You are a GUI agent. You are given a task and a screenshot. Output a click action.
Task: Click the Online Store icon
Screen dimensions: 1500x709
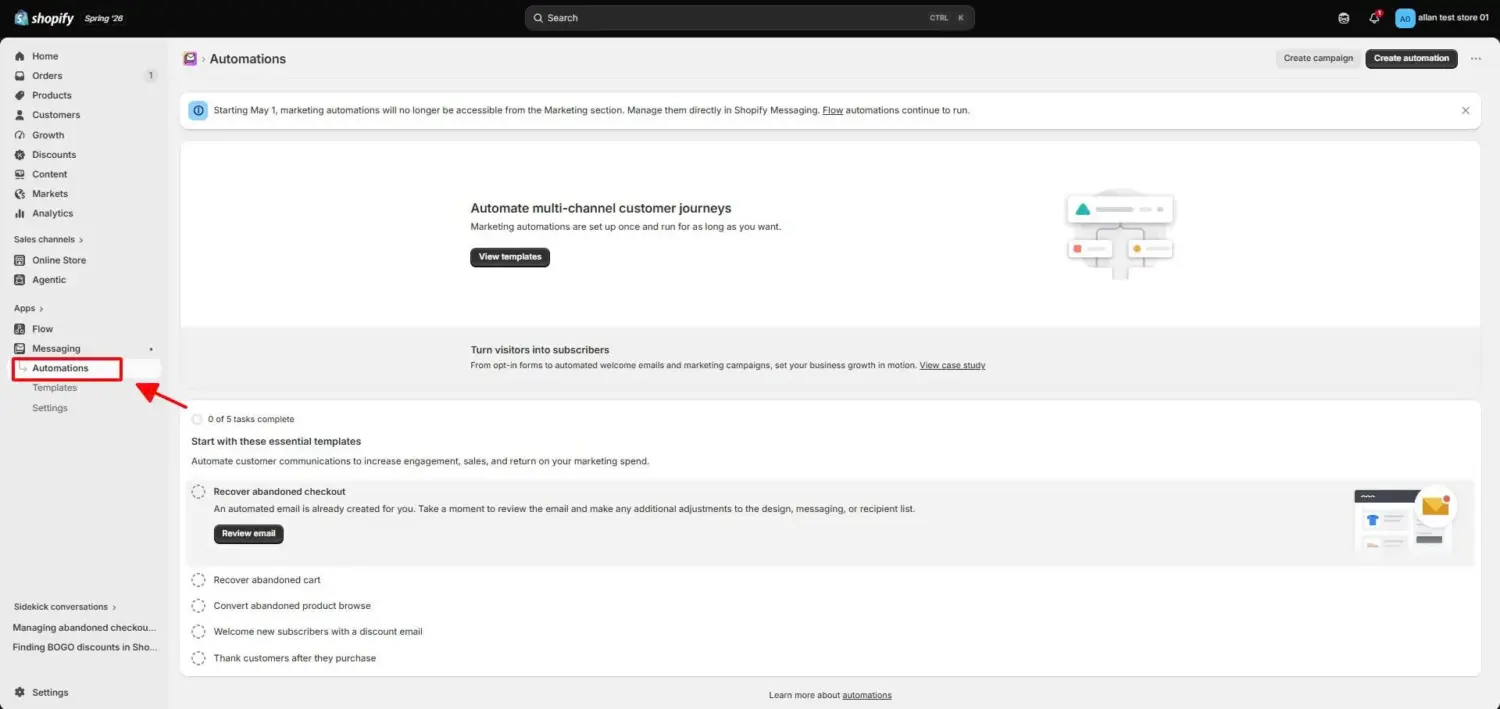[20, 260]
